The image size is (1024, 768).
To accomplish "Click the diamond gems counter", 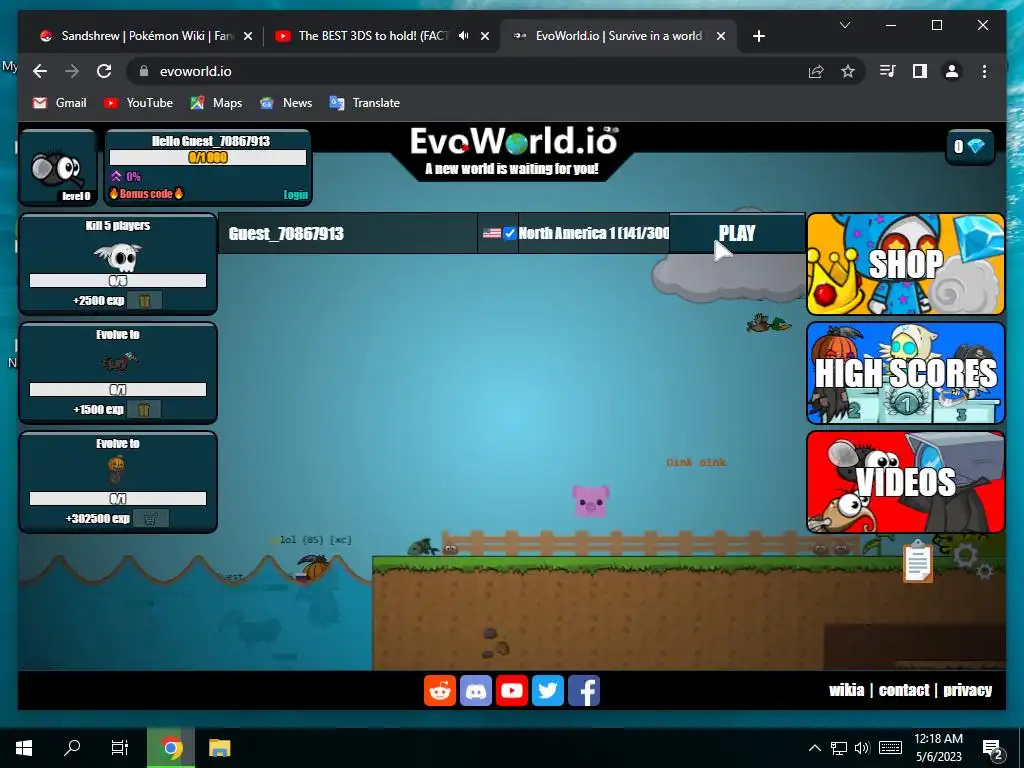I will click(970, 146).
